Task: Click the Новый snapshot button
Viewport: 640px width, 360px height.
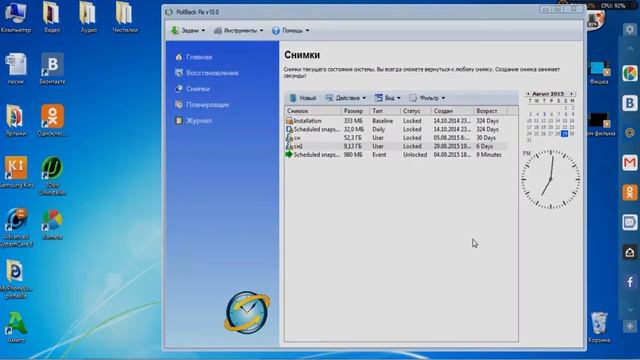Action: [303, 98]
